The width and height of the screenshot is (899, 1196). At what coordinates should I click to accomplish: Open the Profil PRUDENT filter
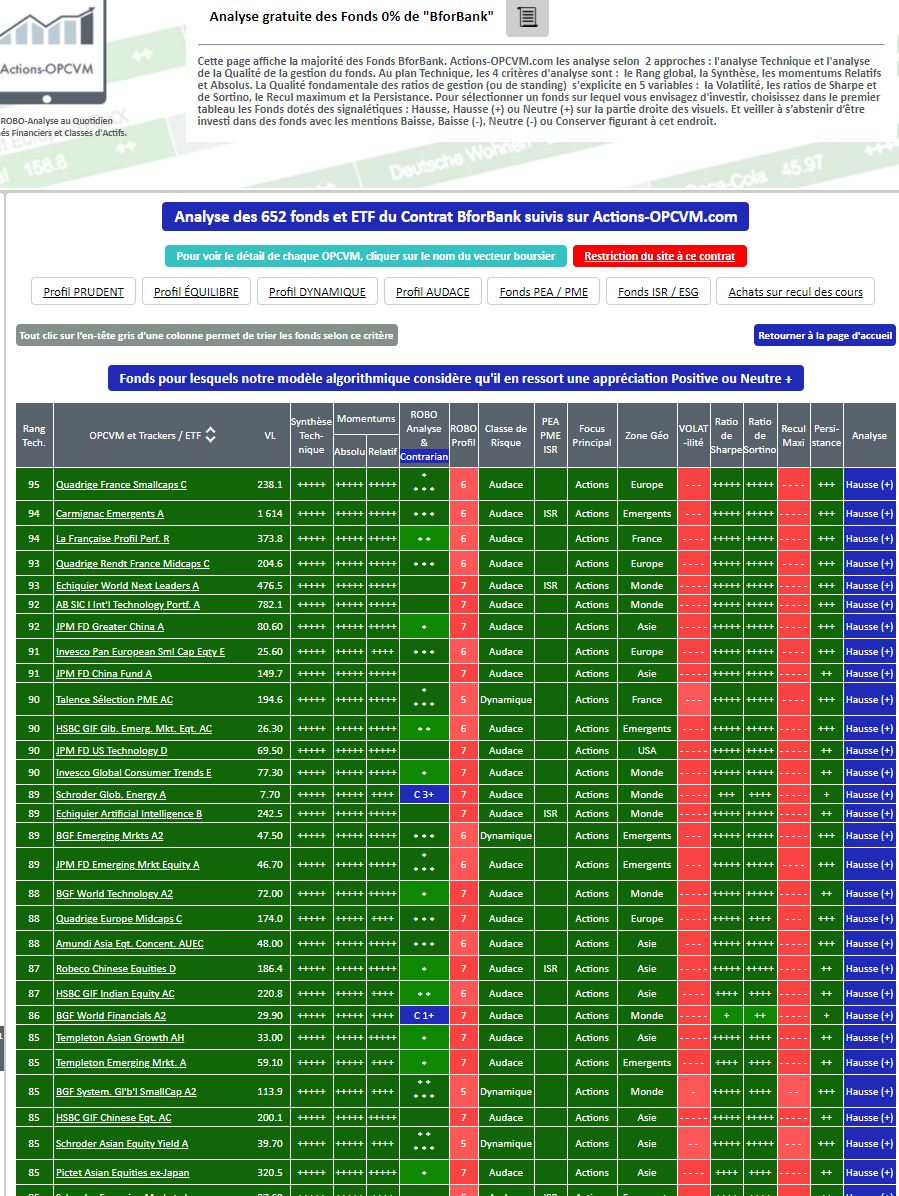point(83,291)
